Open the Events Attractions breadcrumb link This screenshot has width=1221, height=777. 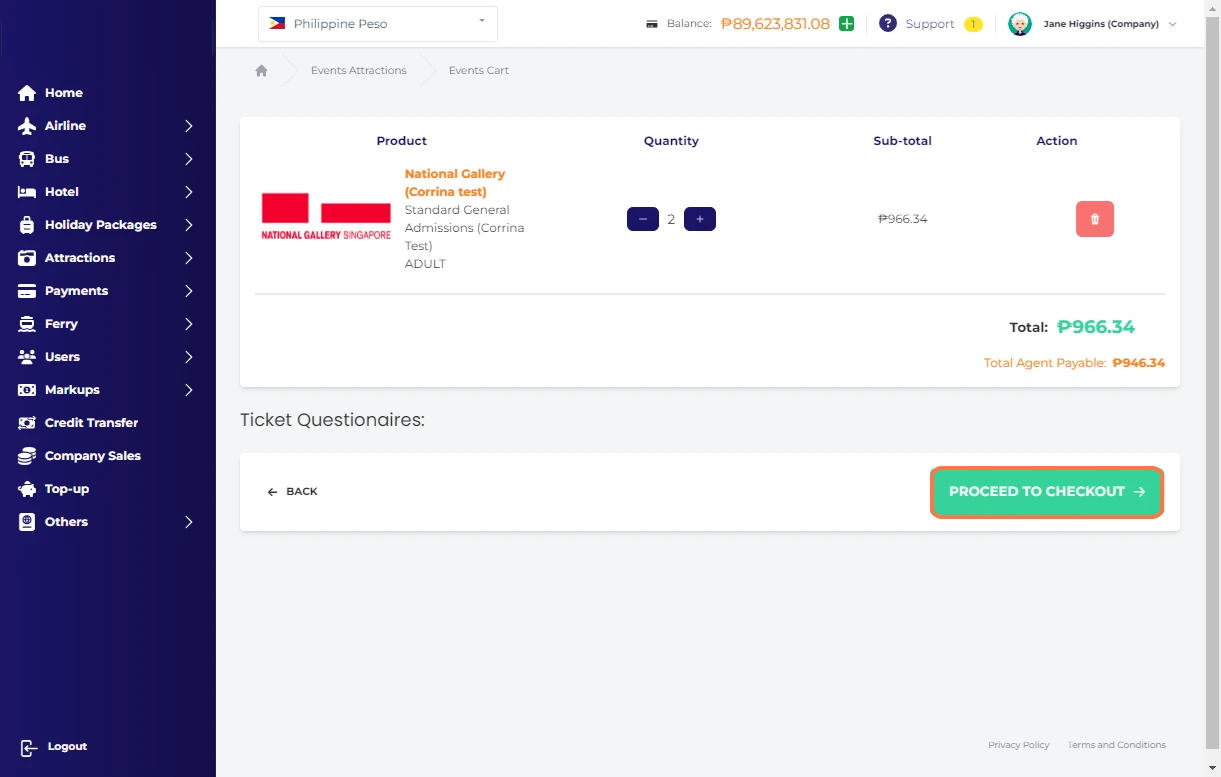[358, 71]
